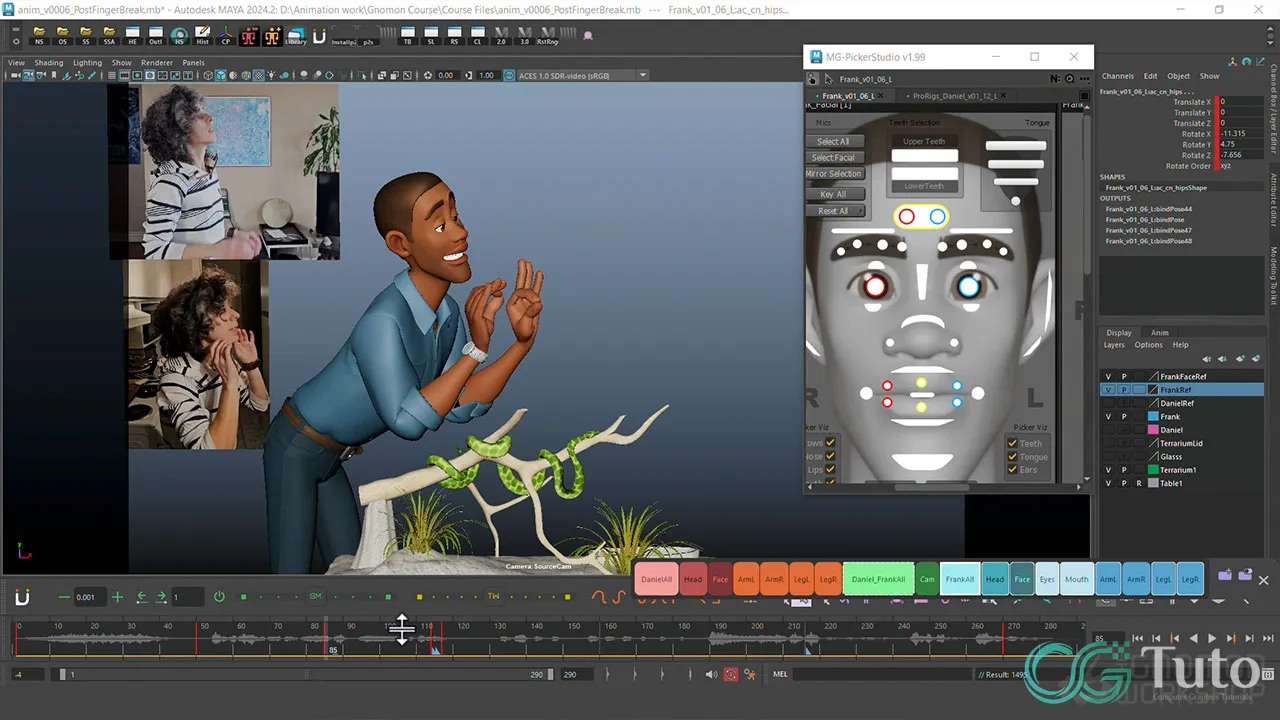Toggle the Teeth picker visibility checkbox
This screenshot has width=1280, height=720.
point(1012,443)
